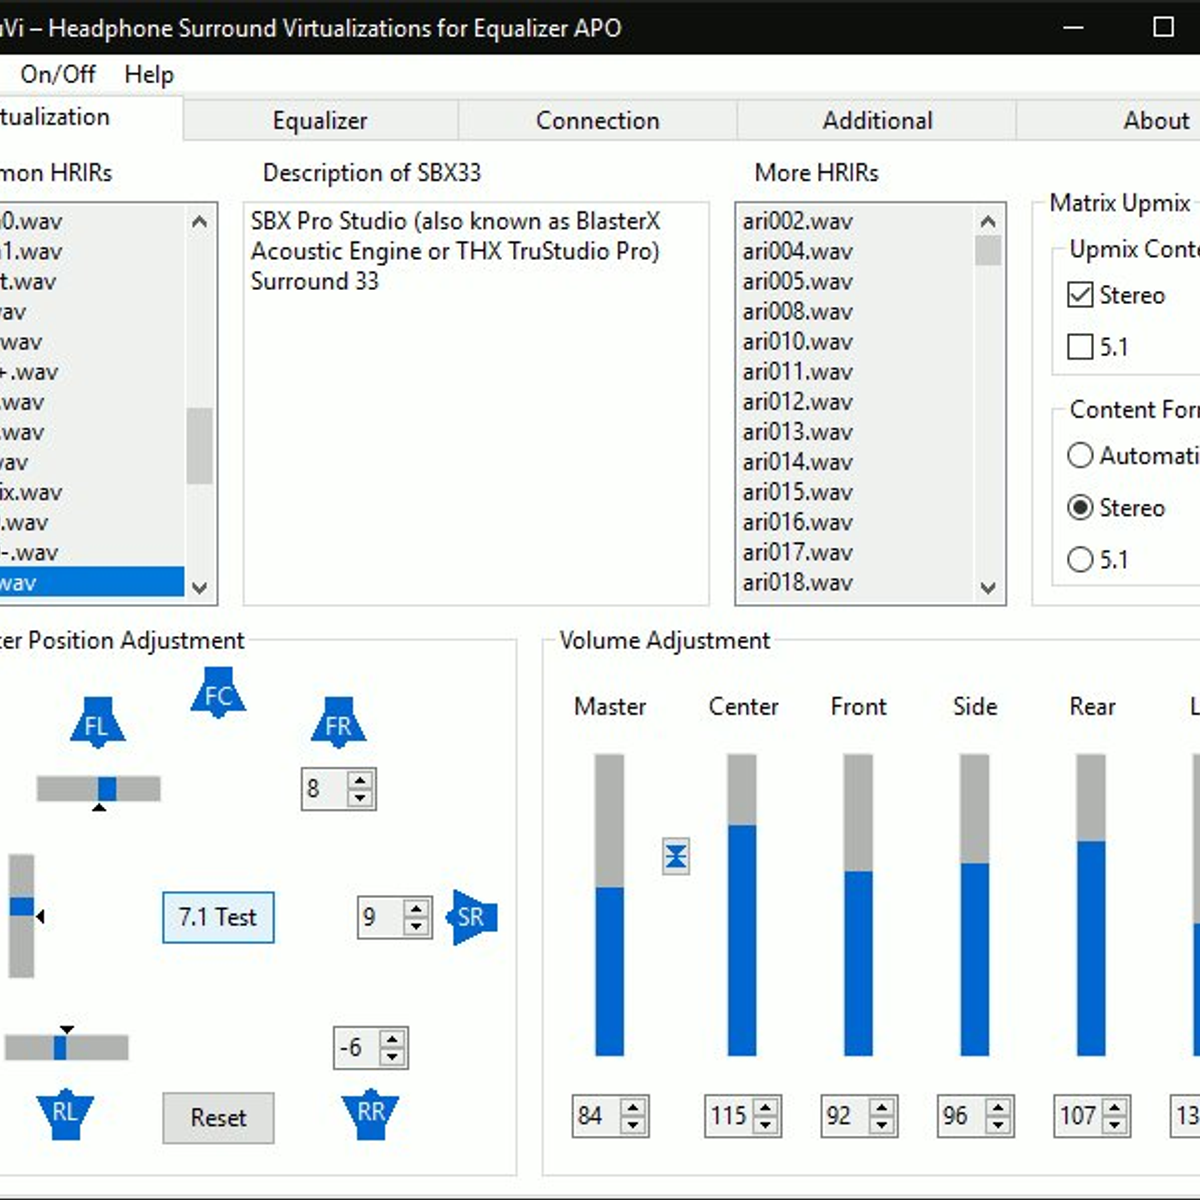Decrease the Center volume stepper value
The height and width of the screenshot is (1200, 1200).
tap(766, 1125)
